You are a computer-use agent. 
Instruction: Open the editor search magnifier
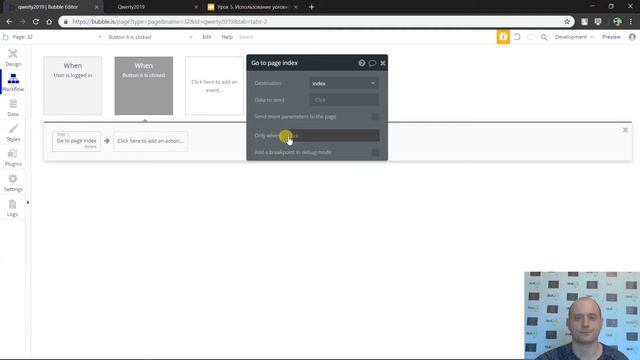(x=544, y=37)
